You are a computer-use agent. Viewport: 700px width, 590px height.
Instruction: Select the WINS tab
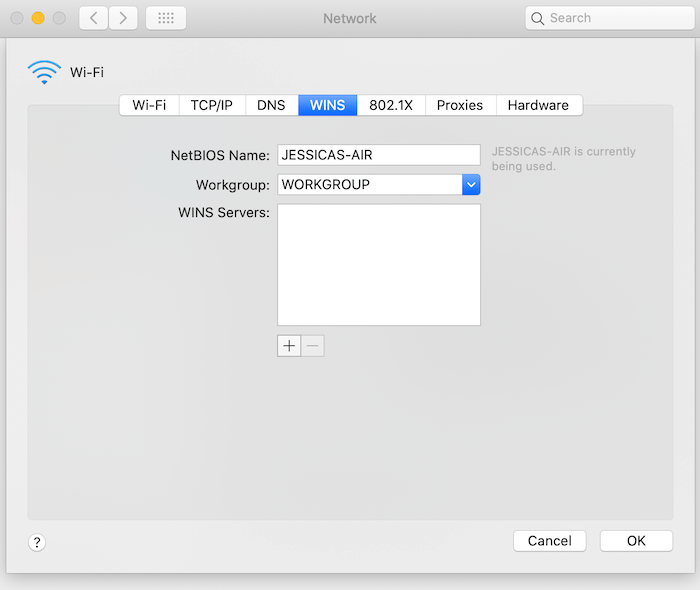(328, 105)
